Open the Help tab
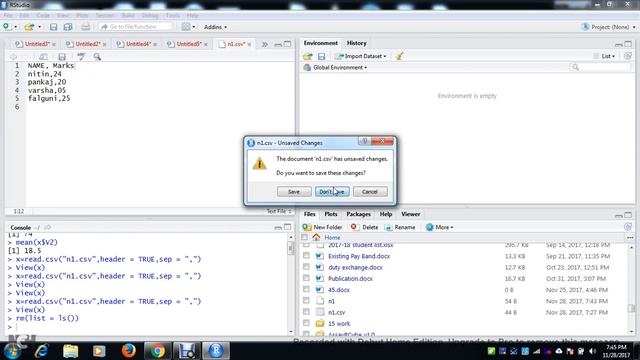The width and height of the screenshot is (640, 360). click(386, 214)
